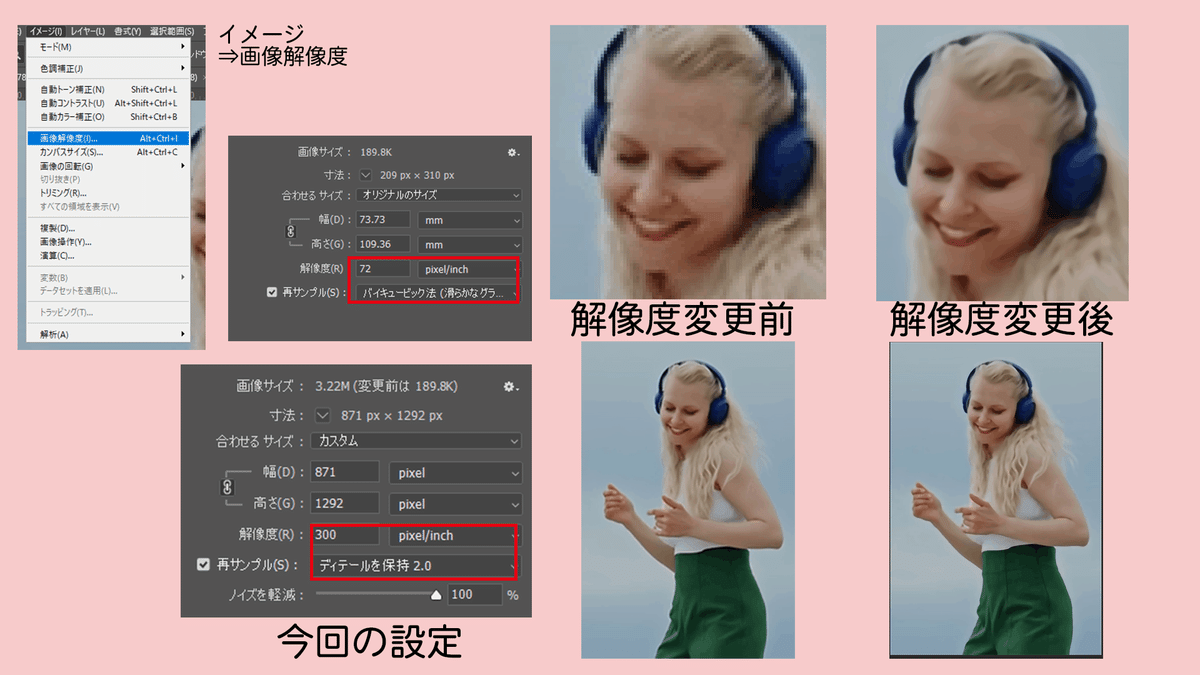Open the mm unit dropdown for 幅(D)

click(x=471, y=219)
